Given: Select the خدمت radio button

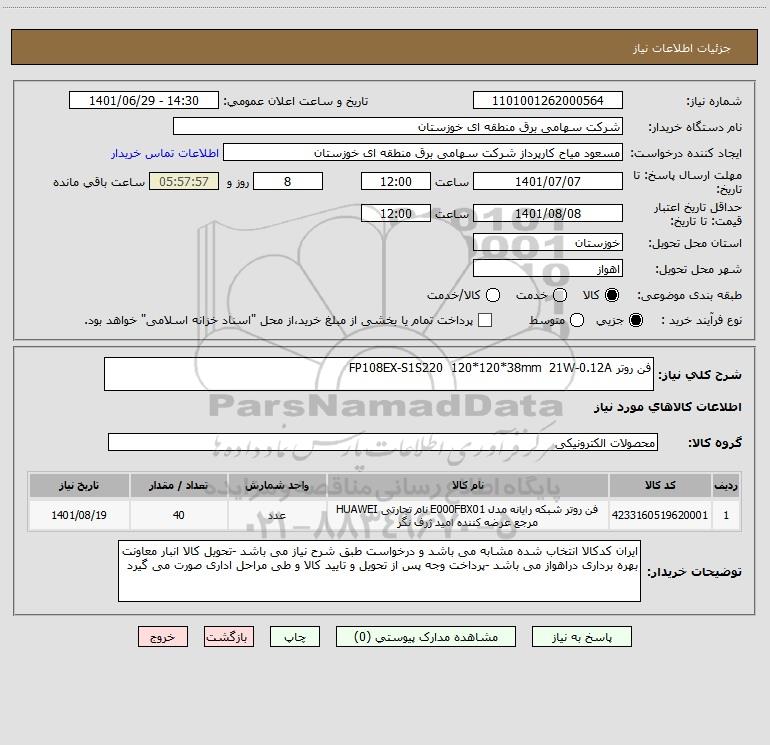Looking at the screenshot, I should (560, 295).
